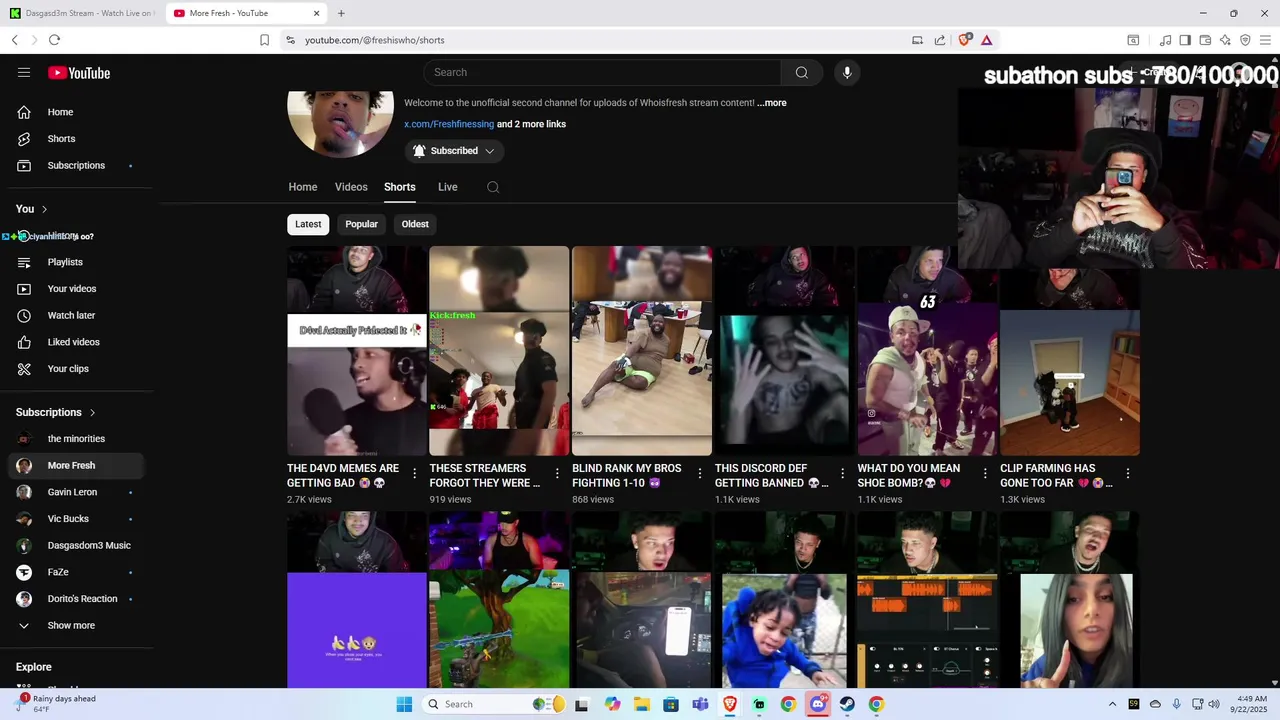Click the Windows Start button
The image size is (1280, 720).
click(x=404, y=704)
